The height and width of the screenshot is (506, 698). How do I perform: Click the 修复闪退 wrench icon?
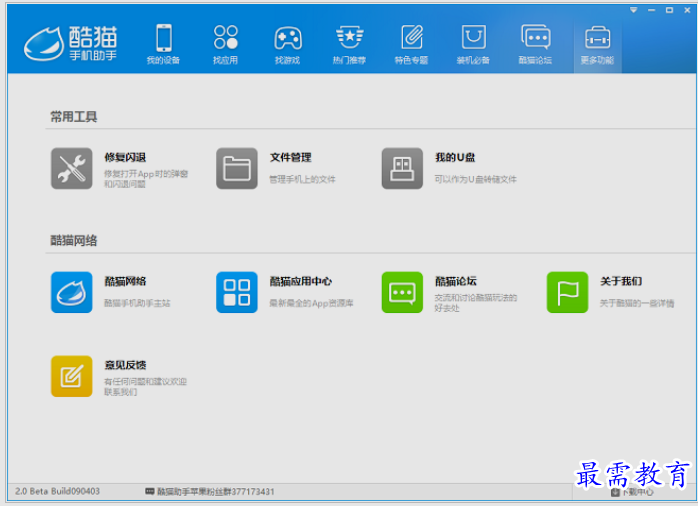[72, 169]
